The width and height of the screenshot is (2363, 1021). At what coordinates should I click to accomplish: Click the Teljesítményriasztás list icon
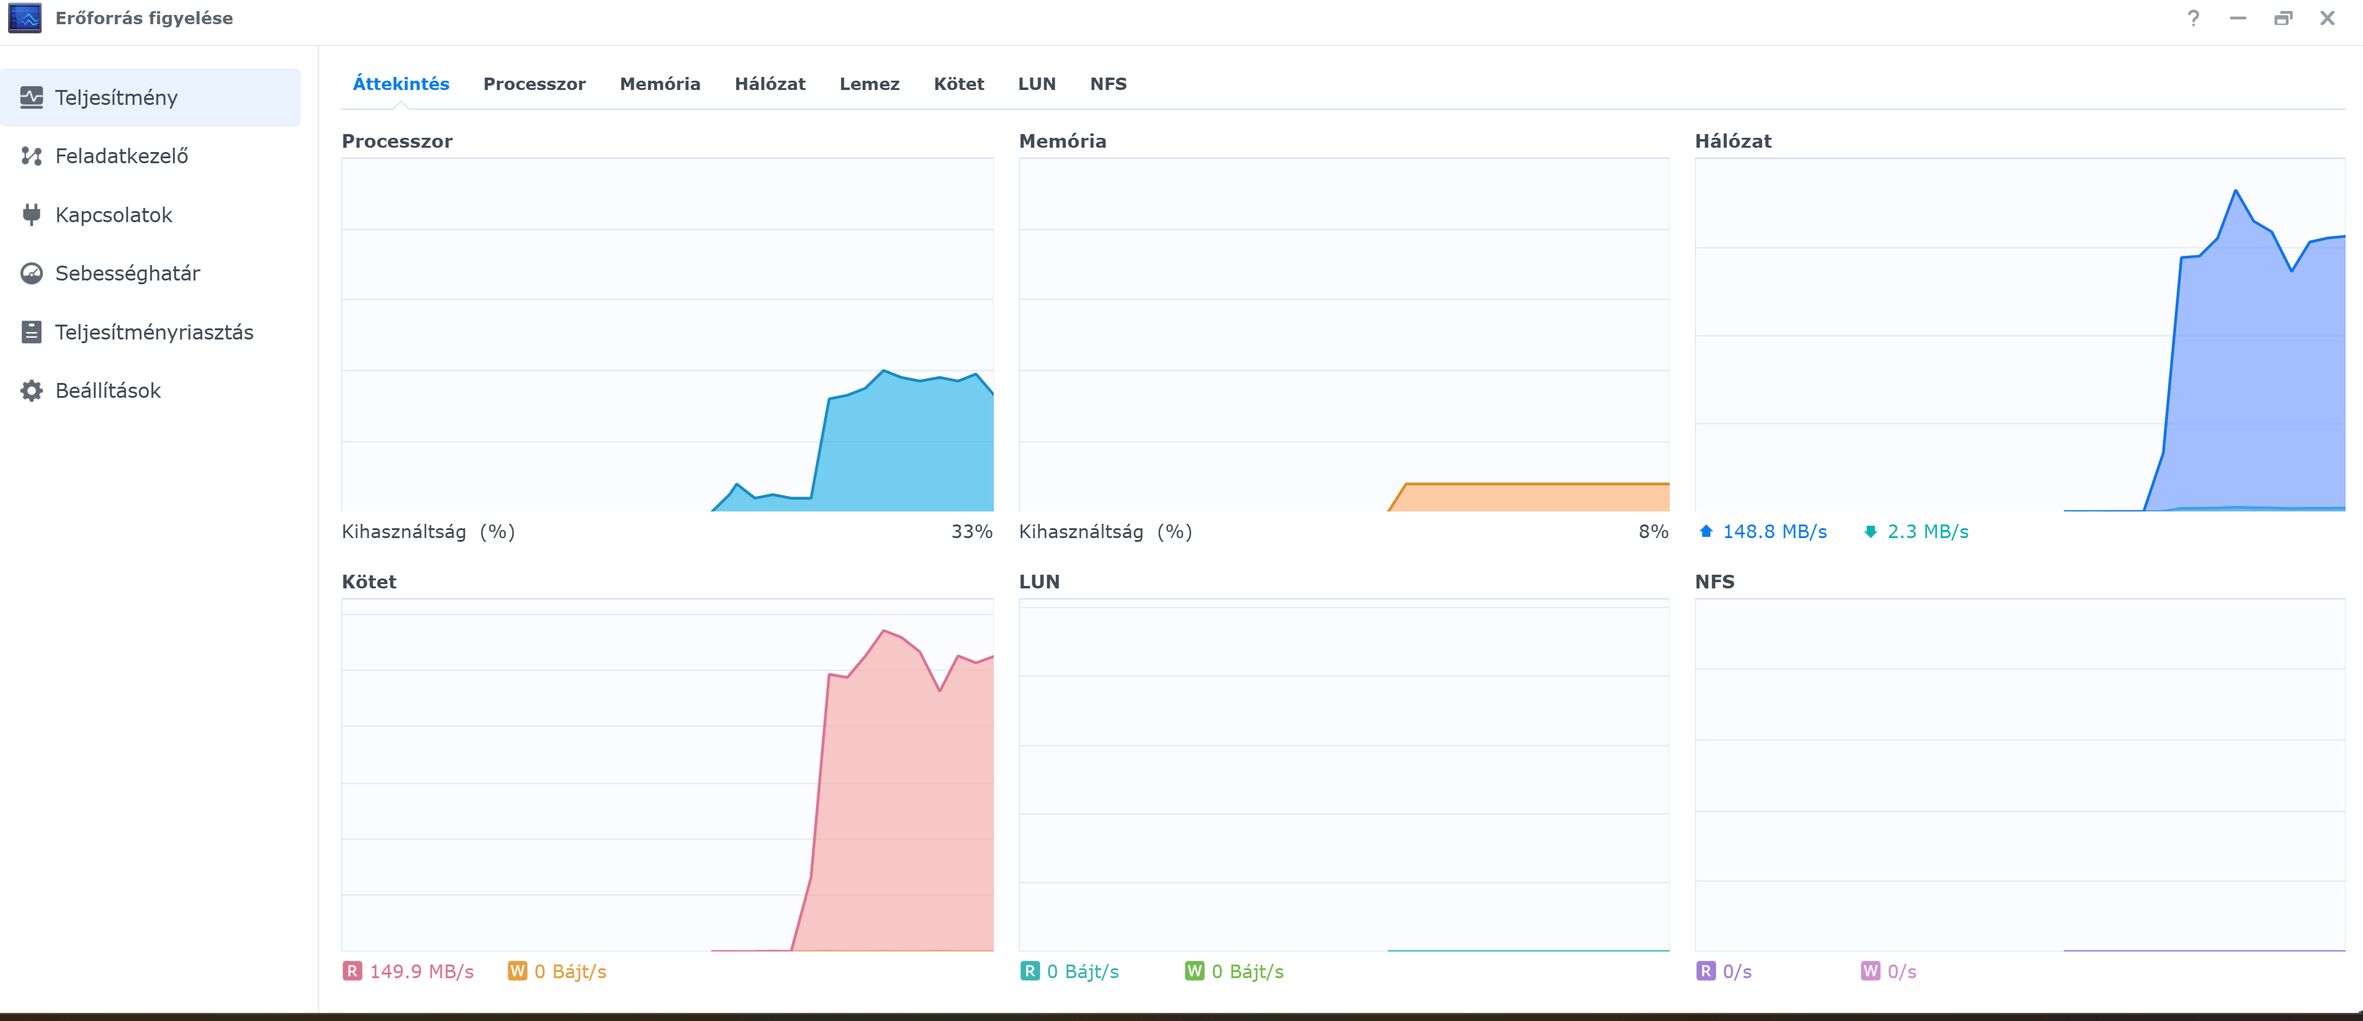32,332
